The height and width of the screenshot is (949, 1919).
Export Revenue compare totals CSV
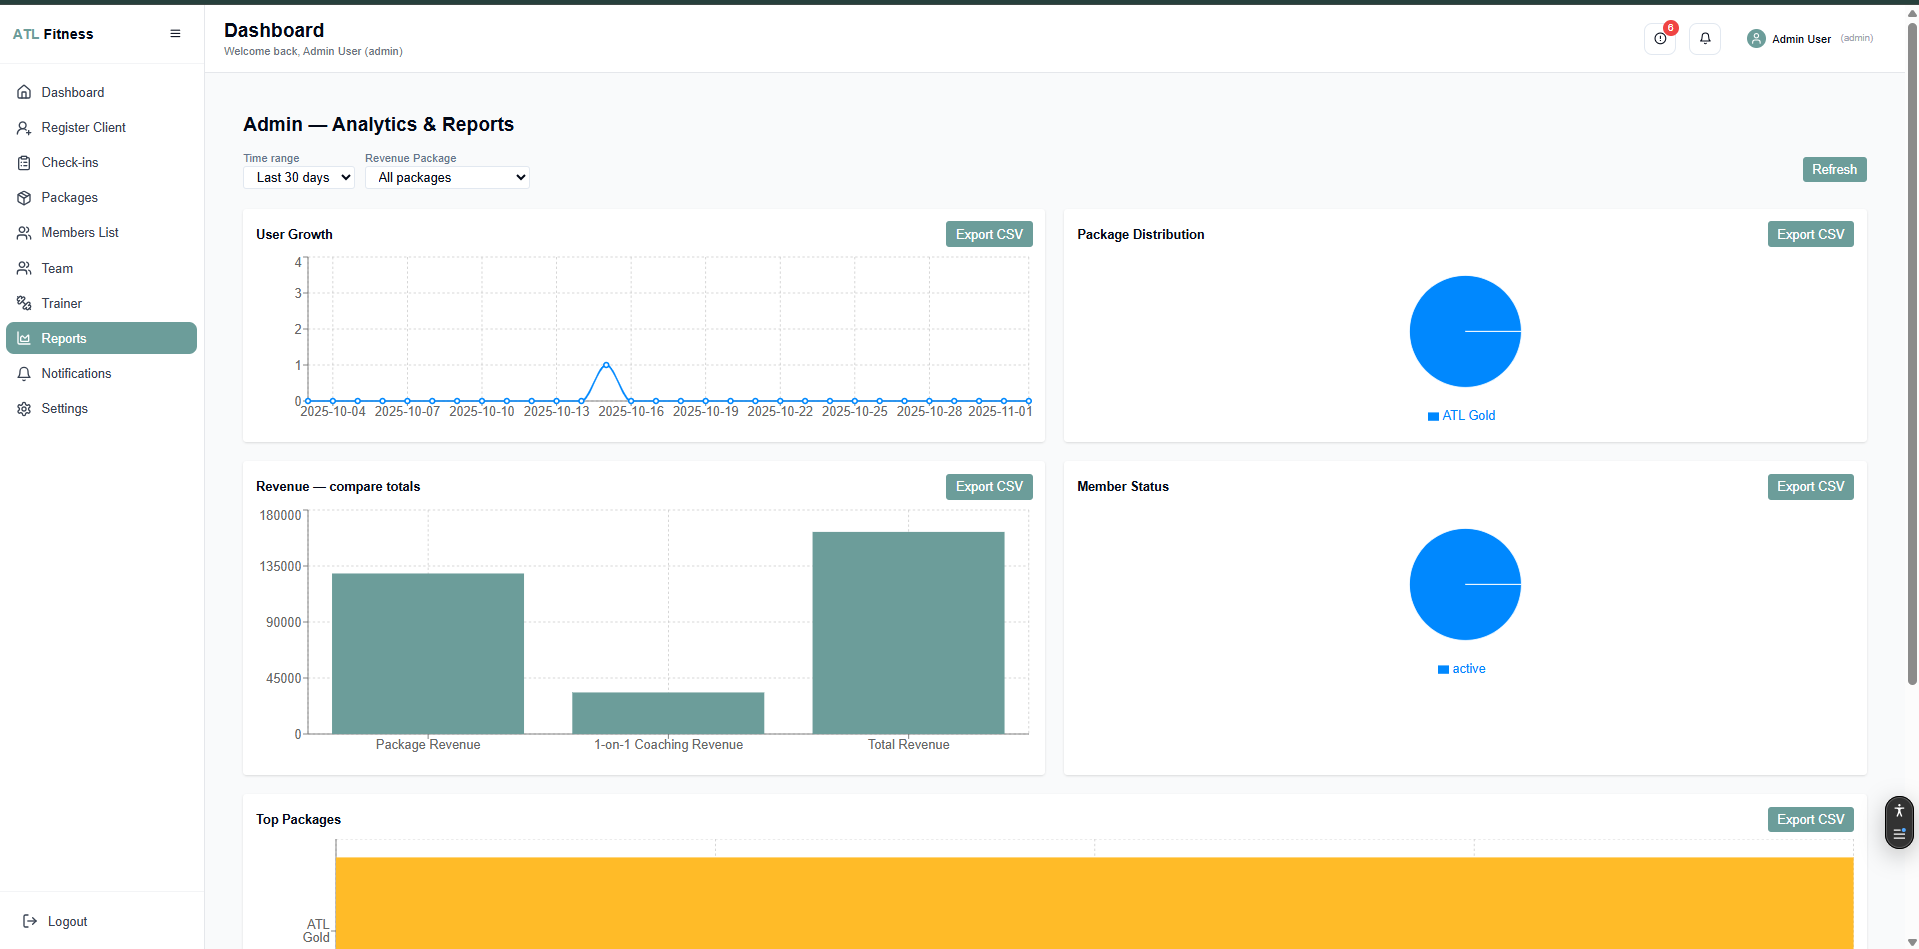[989, 487]
